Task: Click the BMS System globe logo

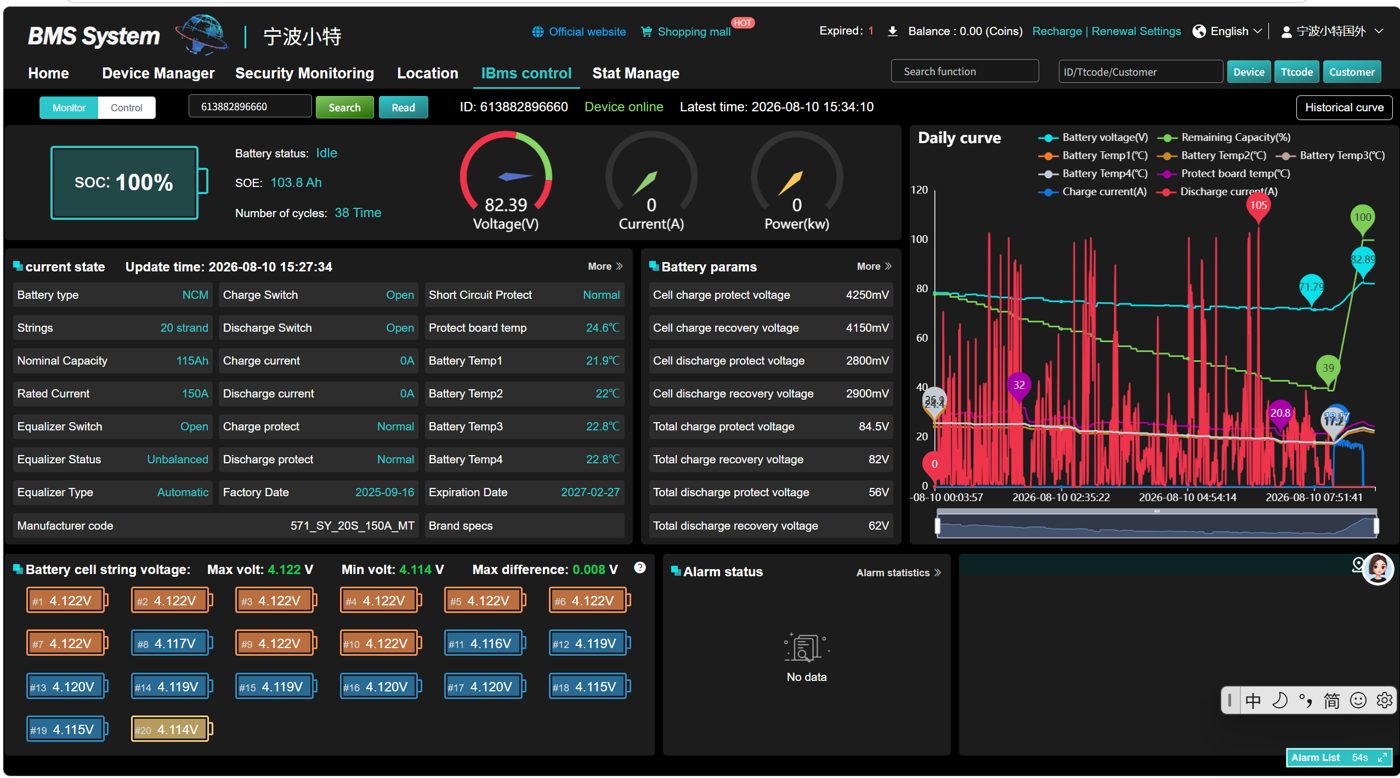Action: pos(201,34)
